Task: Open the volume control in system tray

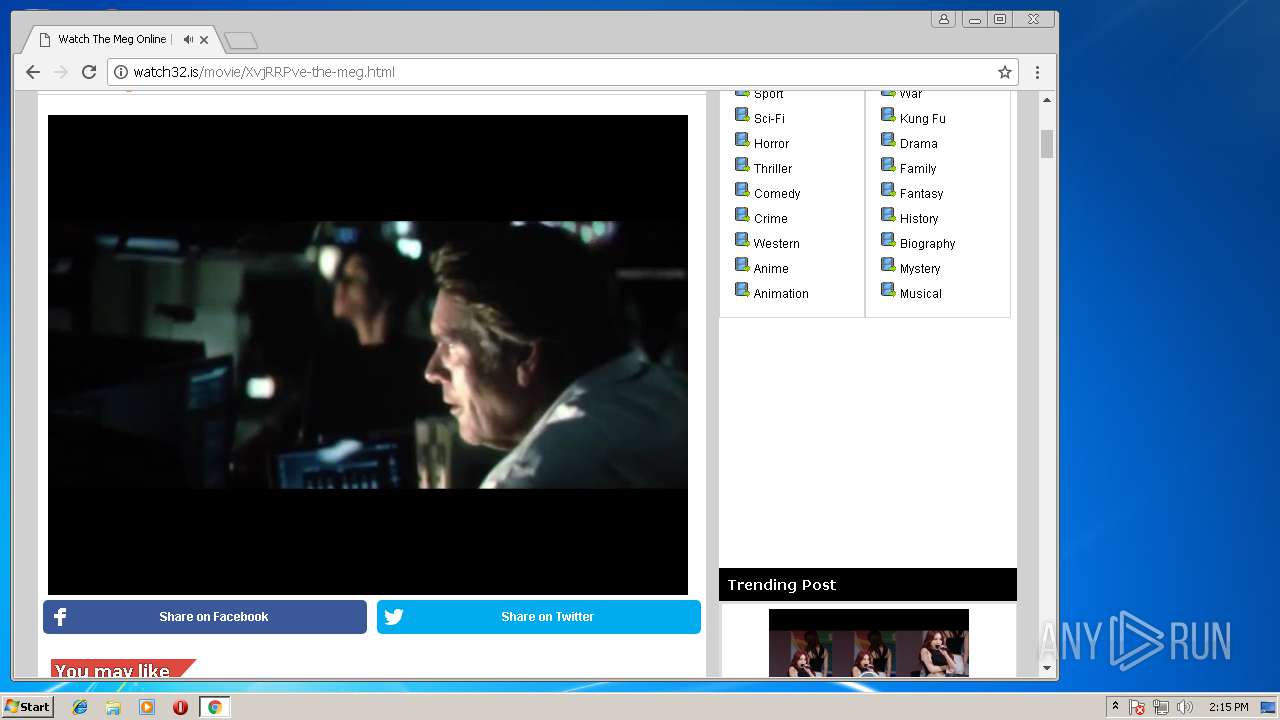Action: (x=1185, y=707)
